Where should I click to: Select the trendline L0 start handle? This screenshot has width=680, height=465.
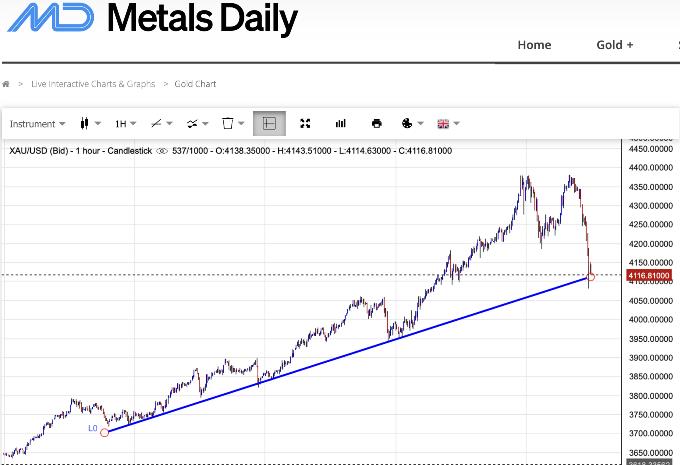tap(105, 432)
